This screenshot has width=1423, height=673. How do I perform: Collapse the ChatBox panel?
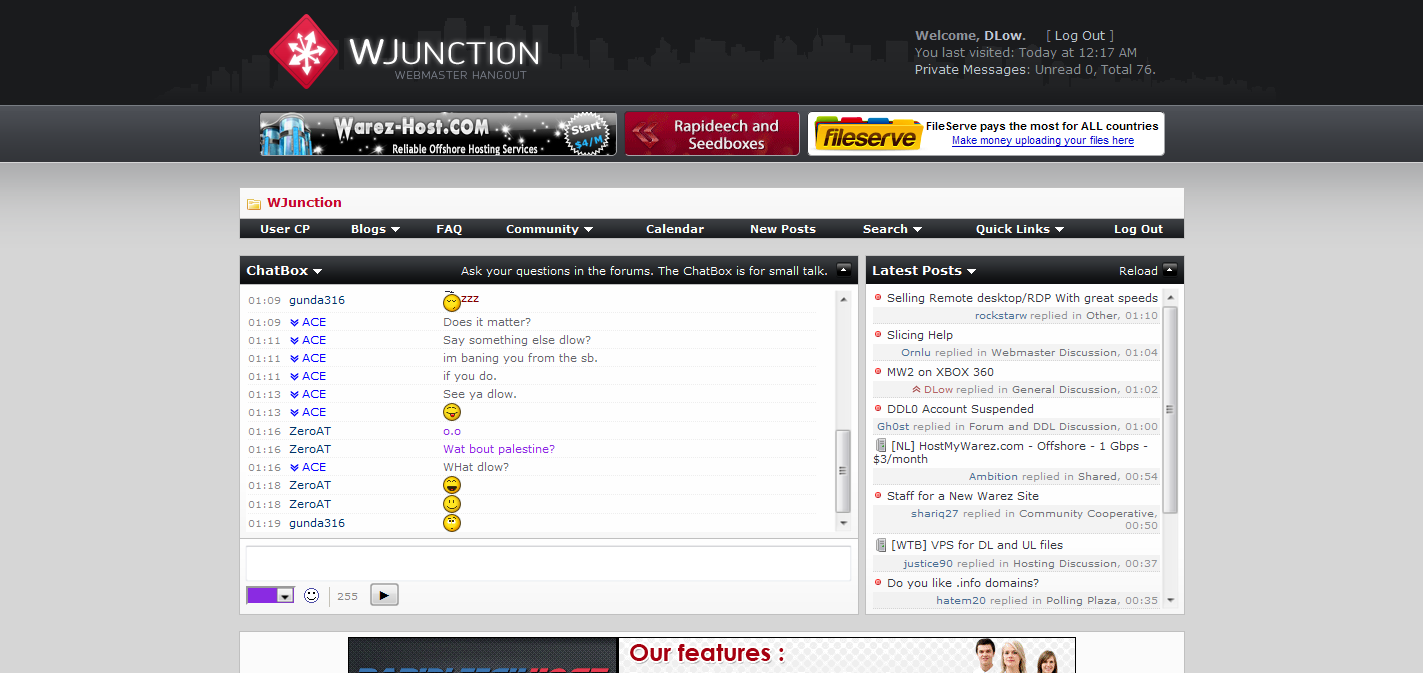[844, 270]
